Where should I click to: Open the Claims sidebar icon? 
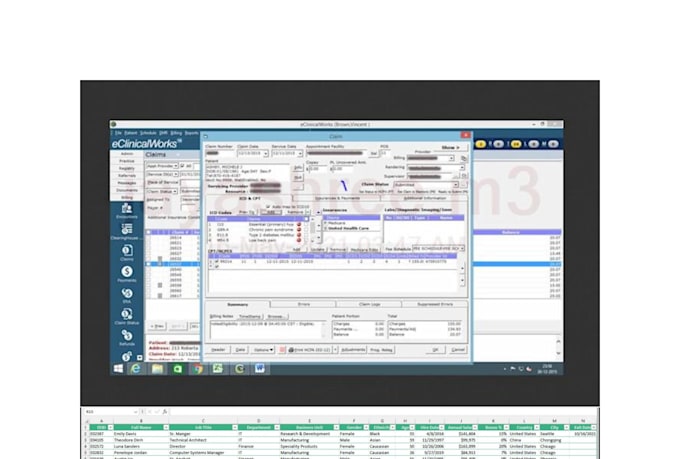pos(127,250)
